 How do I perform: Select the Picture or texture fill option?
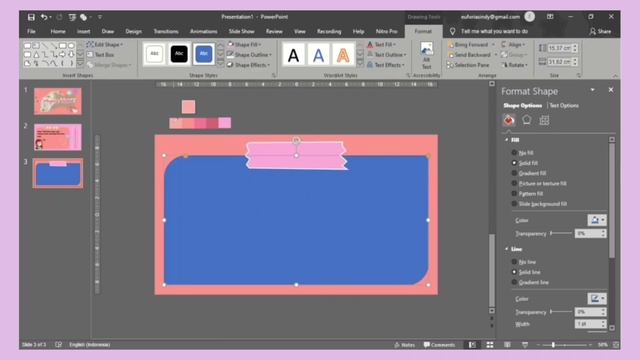tap(539, 183)
